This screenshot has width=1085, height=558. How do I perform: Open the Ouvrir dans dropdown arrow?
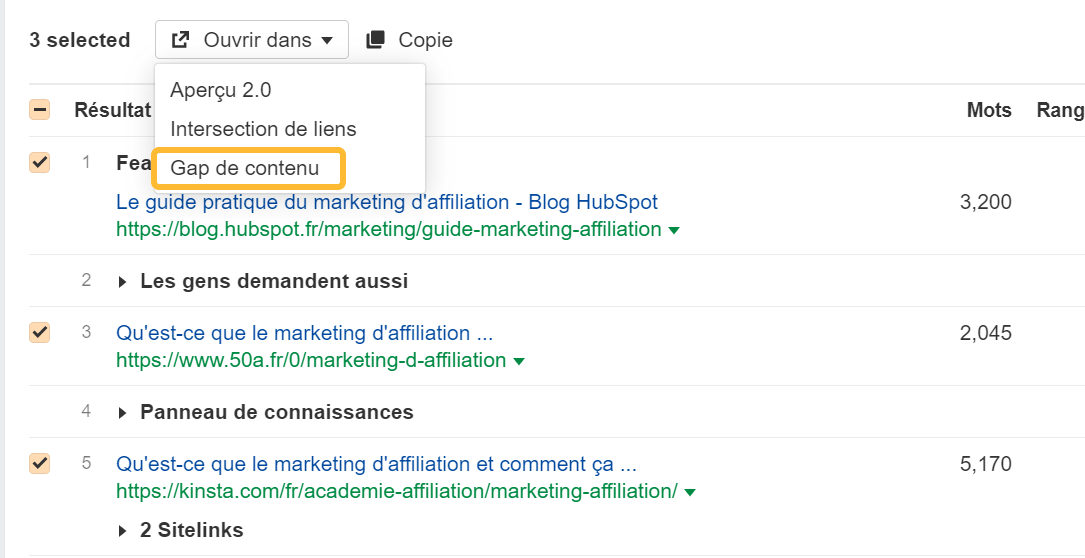tap(327, 41)
